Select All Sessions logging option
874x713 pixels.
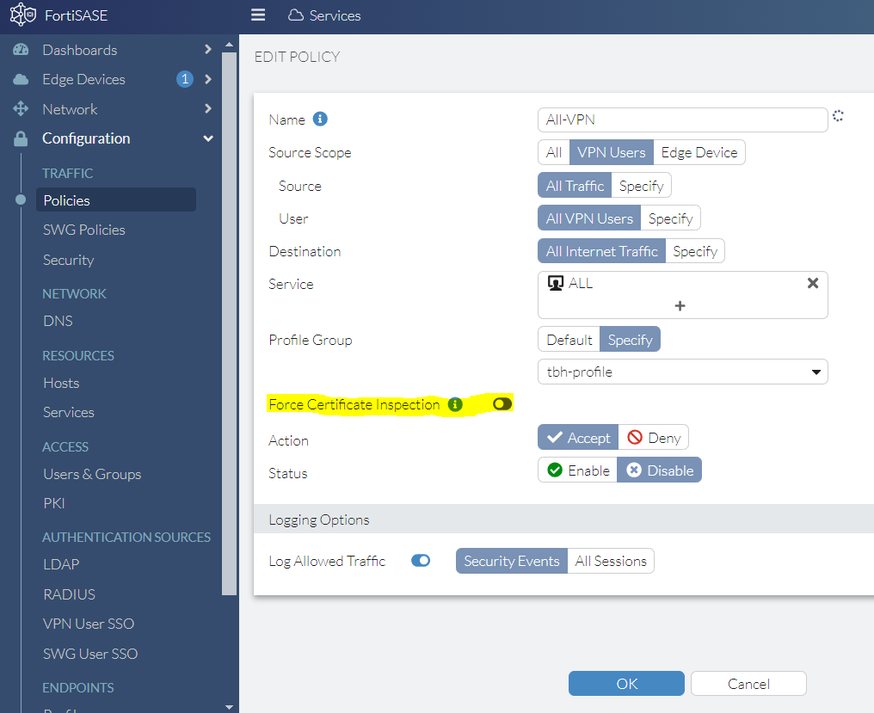[611, 561]
